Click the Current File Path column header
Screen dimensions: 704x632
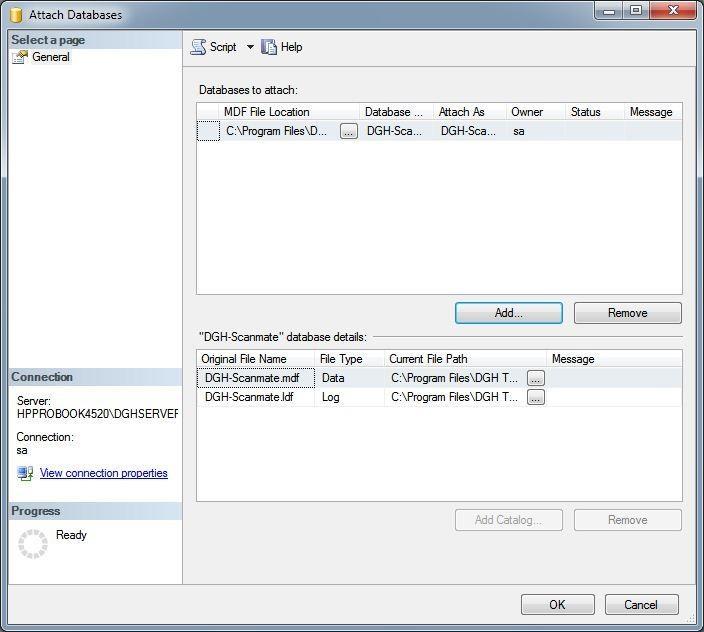(465, 359)
